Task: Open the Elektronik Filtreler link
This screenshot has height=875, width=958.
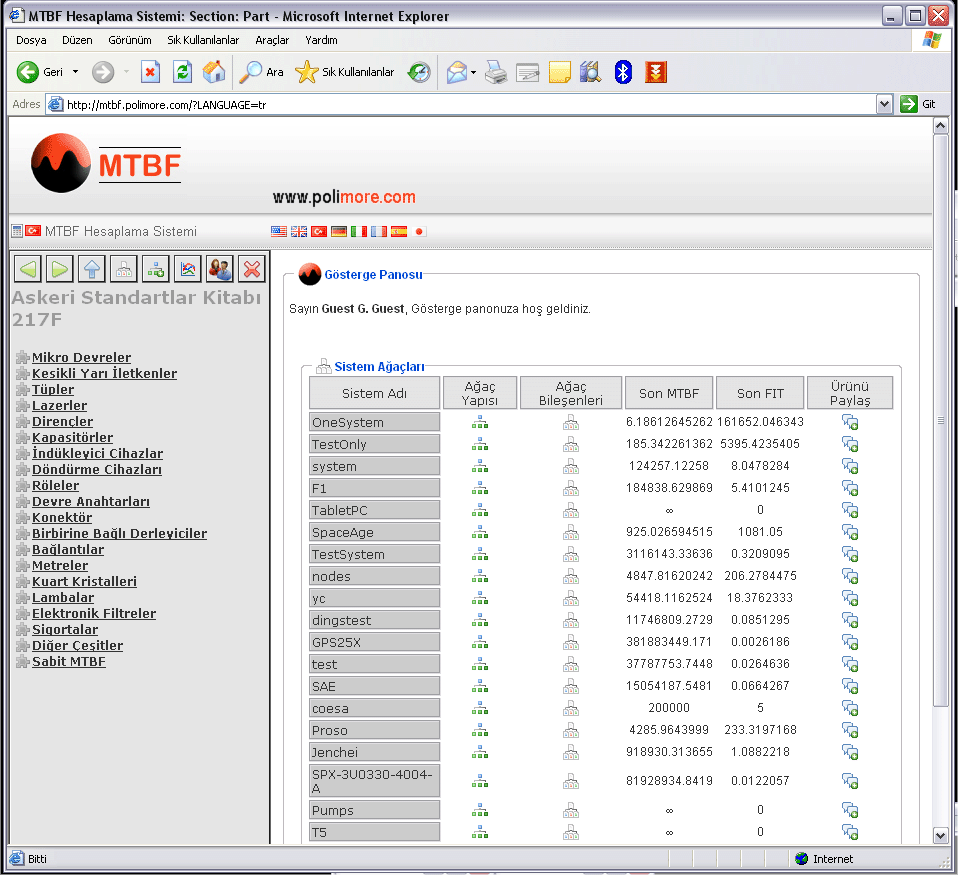Action: coord(94,613)
